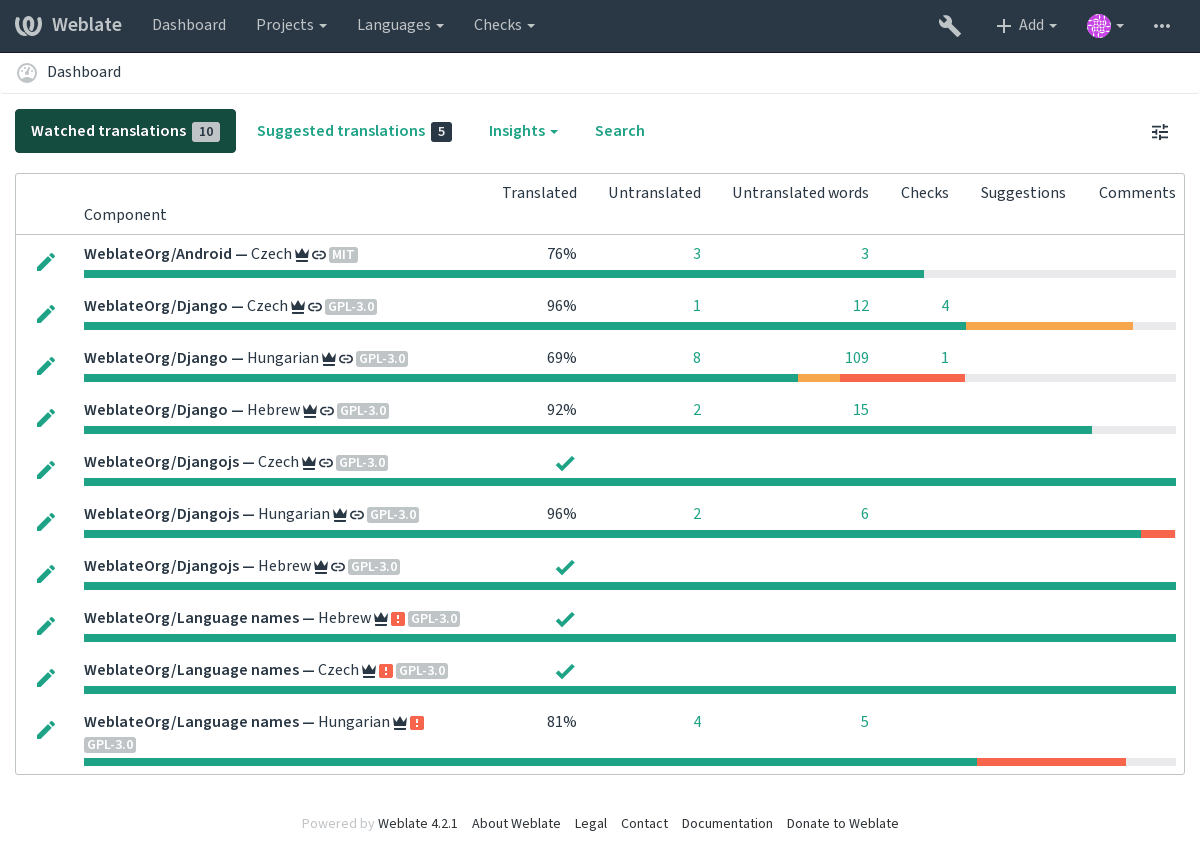Click red alert icon in Language names Hebrew
Viewport: 1200px width, 857px height.
click(398, 619)
